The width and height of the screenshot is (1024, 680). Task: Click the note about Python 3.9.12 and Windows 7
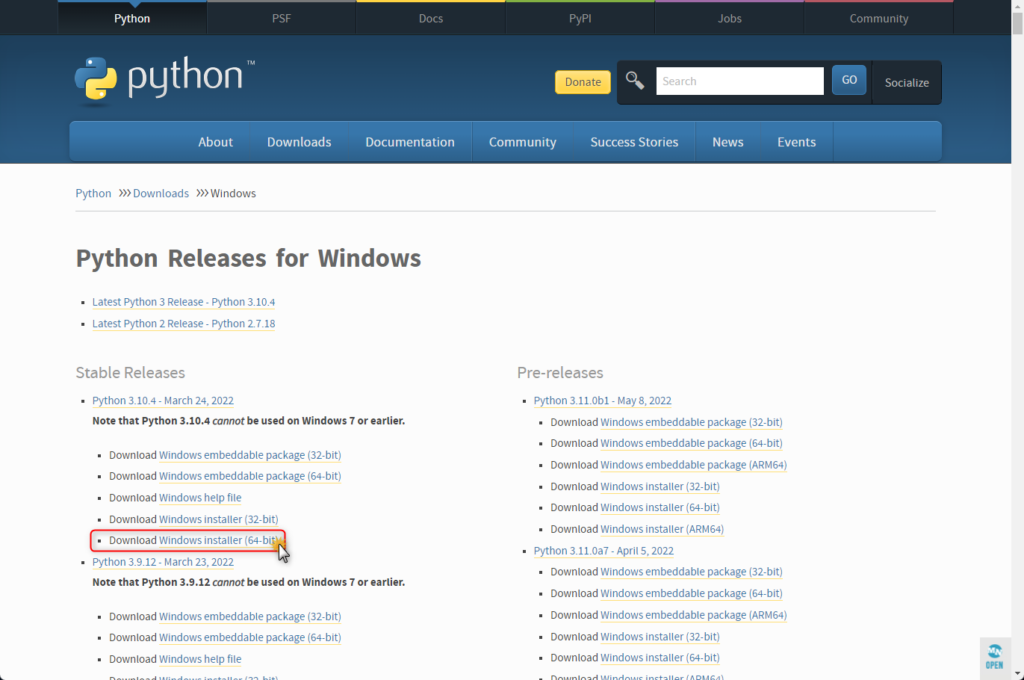(248, 582)
